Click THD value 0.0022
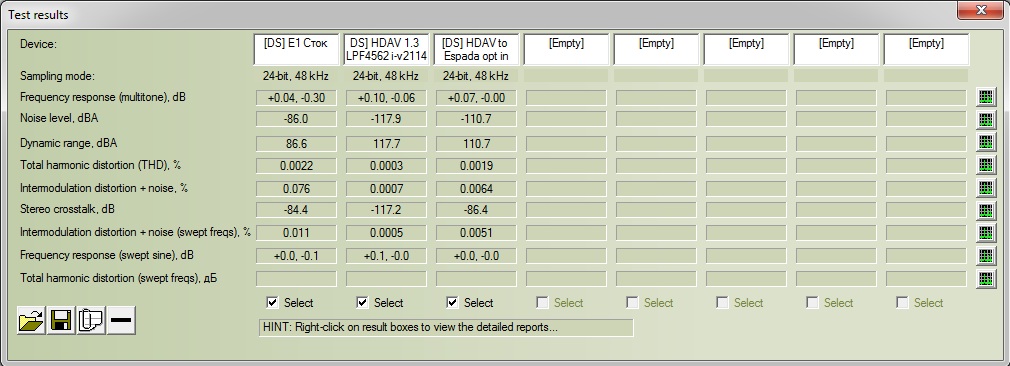Viewport: 1010px width, 366px height. (296, 166)
